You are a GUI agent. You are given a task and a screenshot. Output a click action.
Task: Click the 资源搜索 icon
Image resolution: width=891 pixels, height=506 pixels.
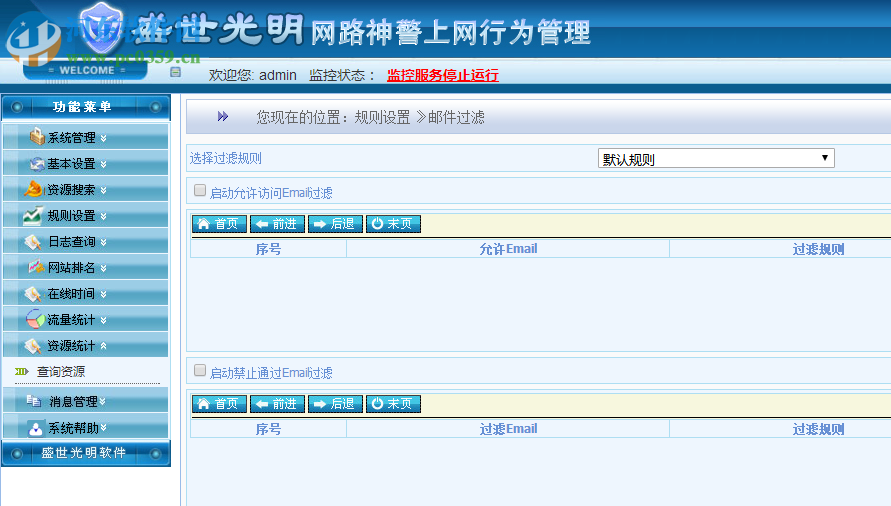tap(34, 189)
